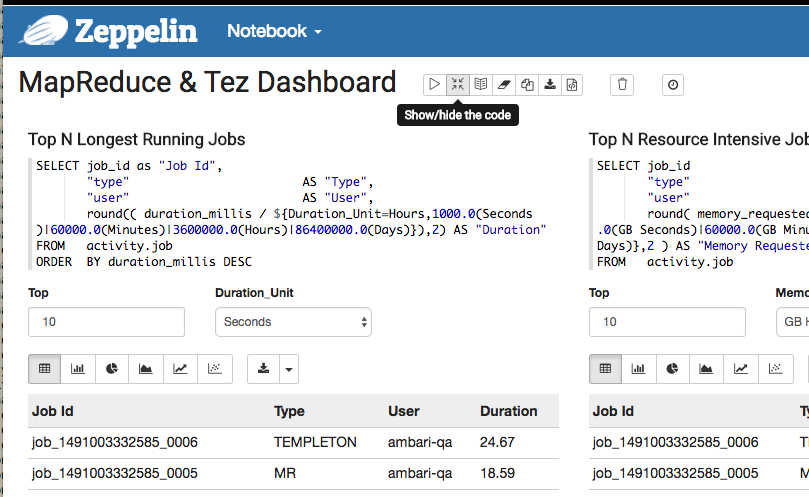Viewport: 809px width, 497px height.
Task: Open the scheduler clock icon
Action: tap(673, 85)
